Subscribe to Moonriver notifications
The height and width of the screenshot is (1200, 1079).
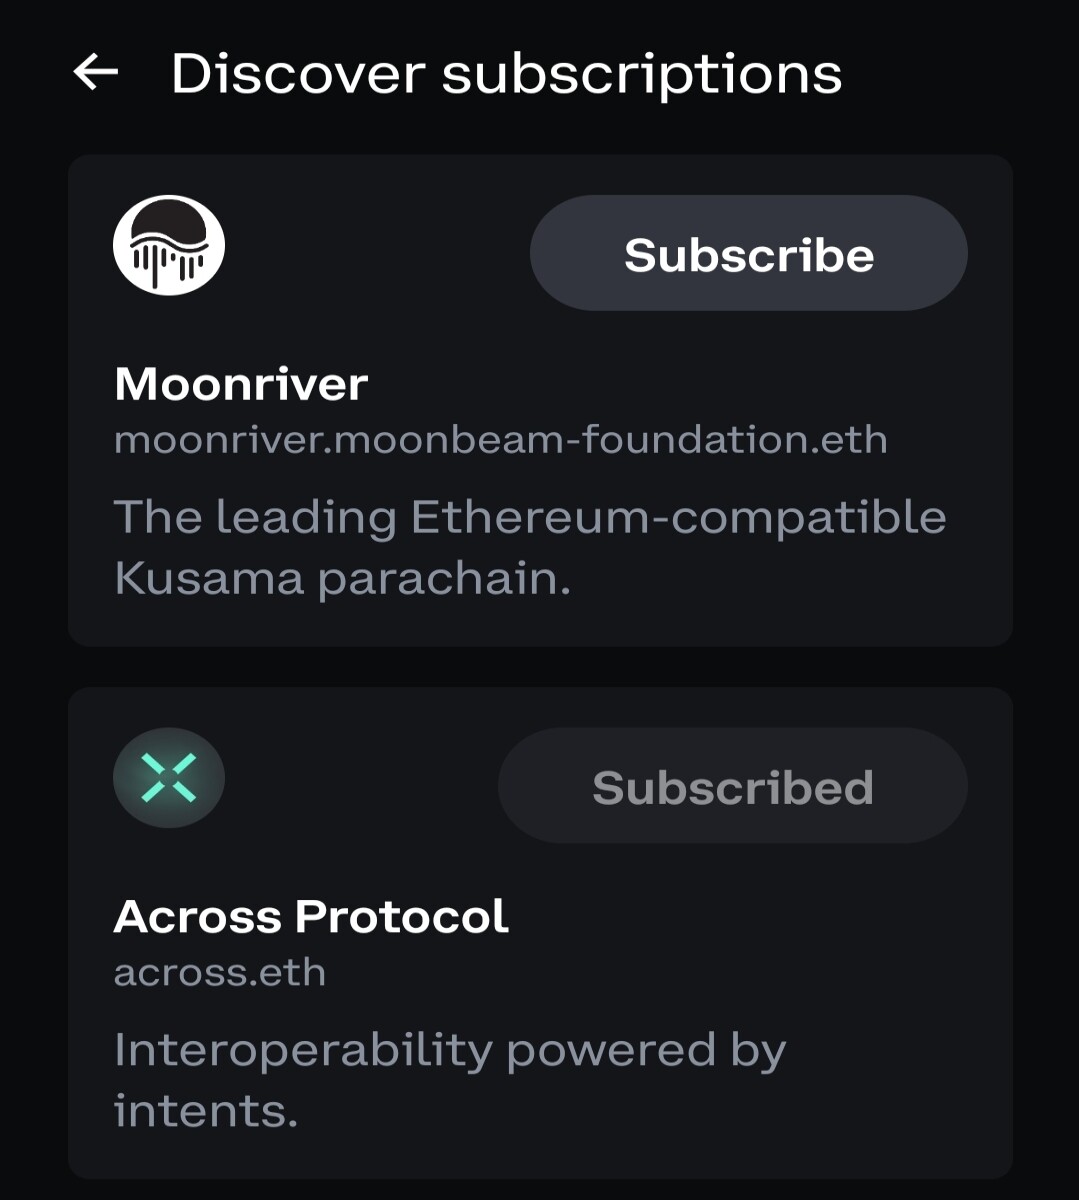click(x=749, y=253)
